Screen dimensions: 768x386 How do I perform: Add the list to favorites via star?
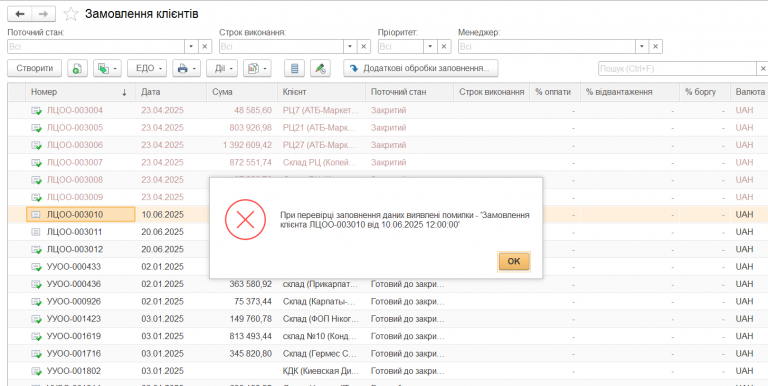(71, 14)
